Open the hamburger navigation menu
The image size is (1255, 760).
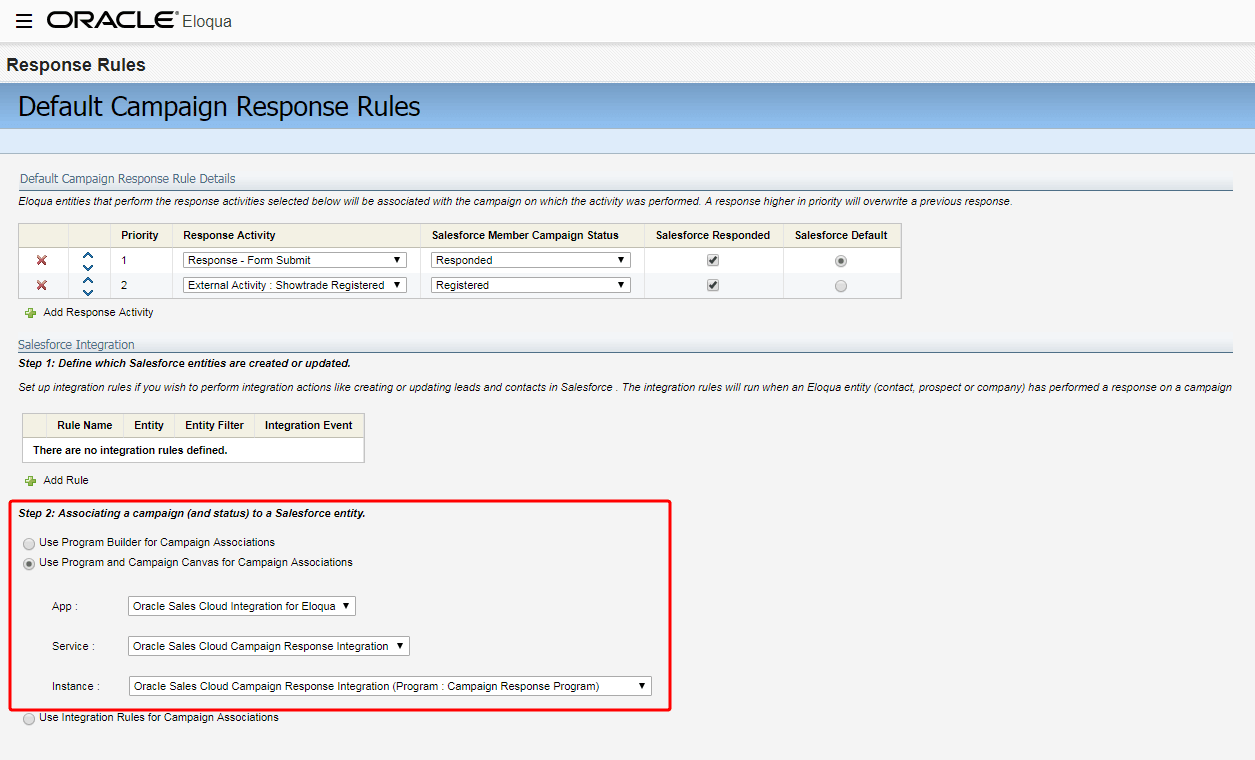pyautogui.click(x=23, y=20)
